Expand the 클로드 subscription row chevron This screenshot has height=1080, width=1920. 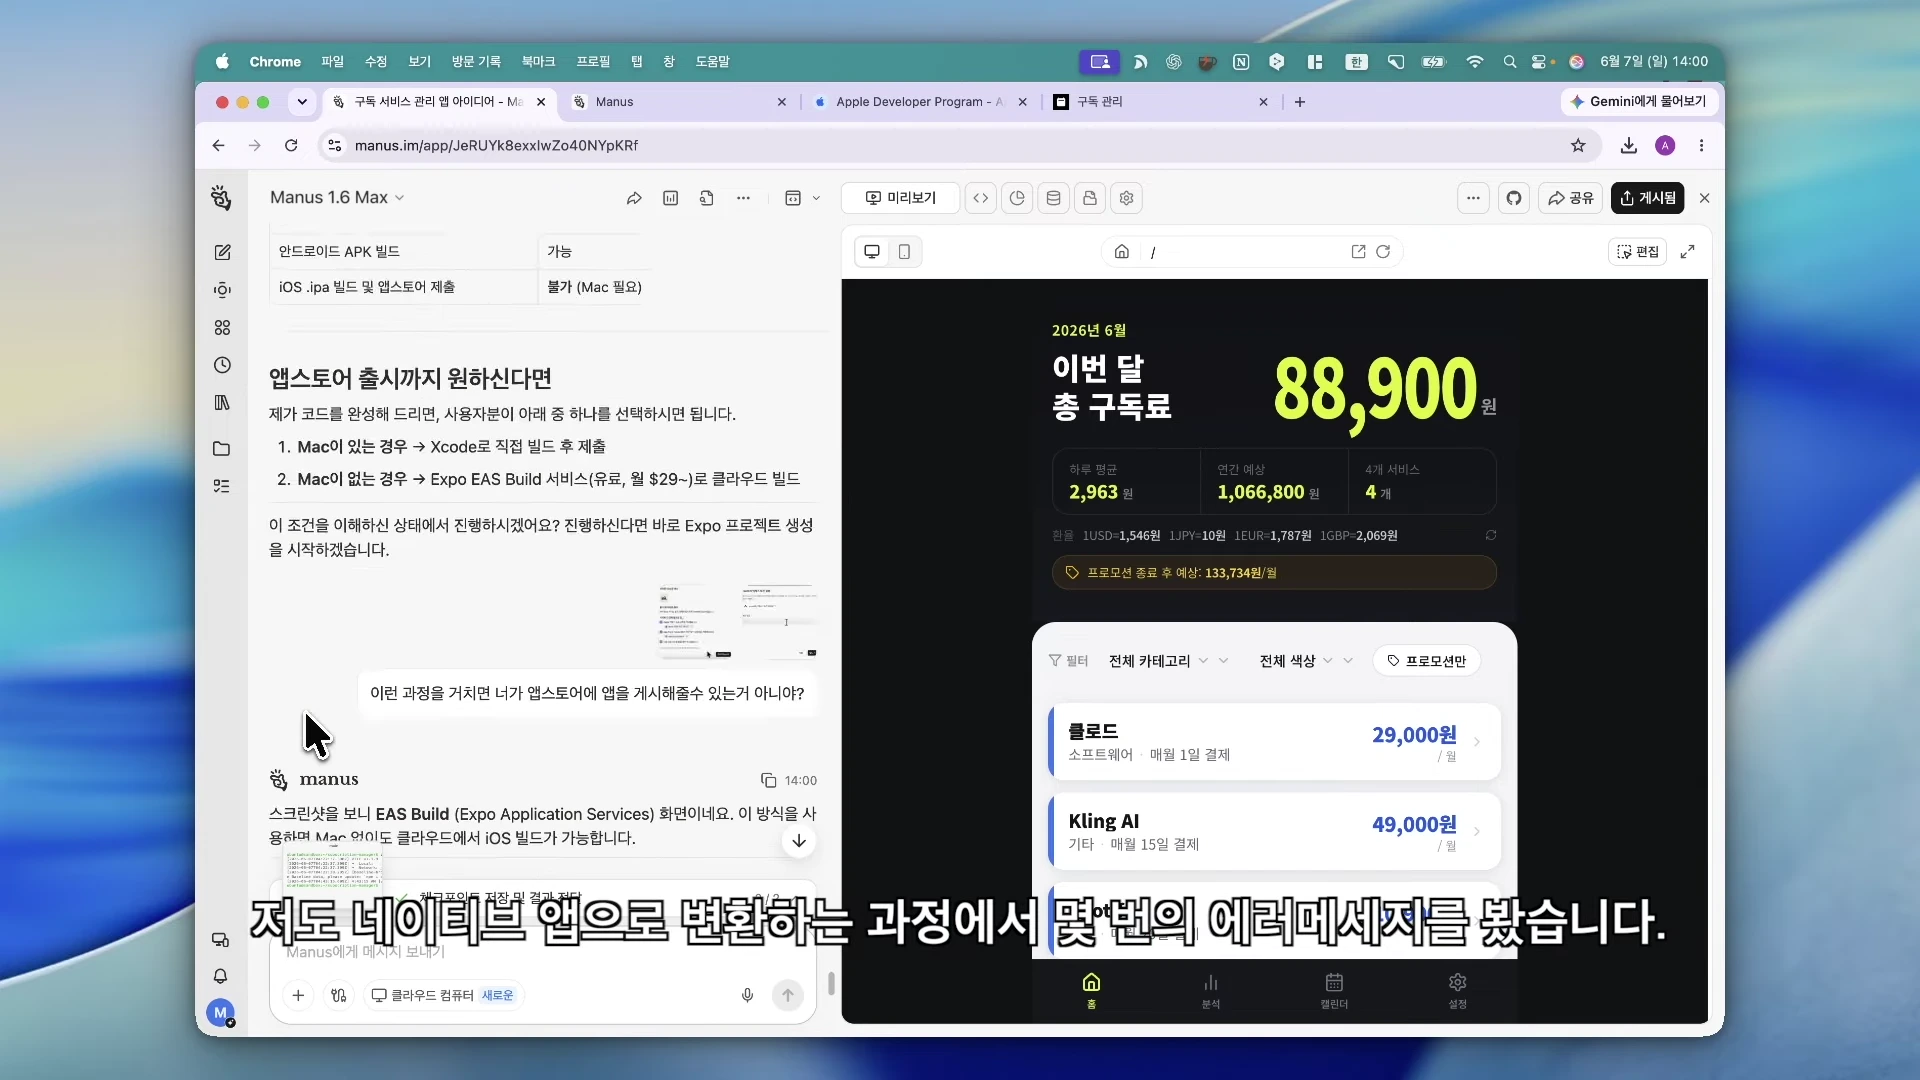[x=1477, y=742]
